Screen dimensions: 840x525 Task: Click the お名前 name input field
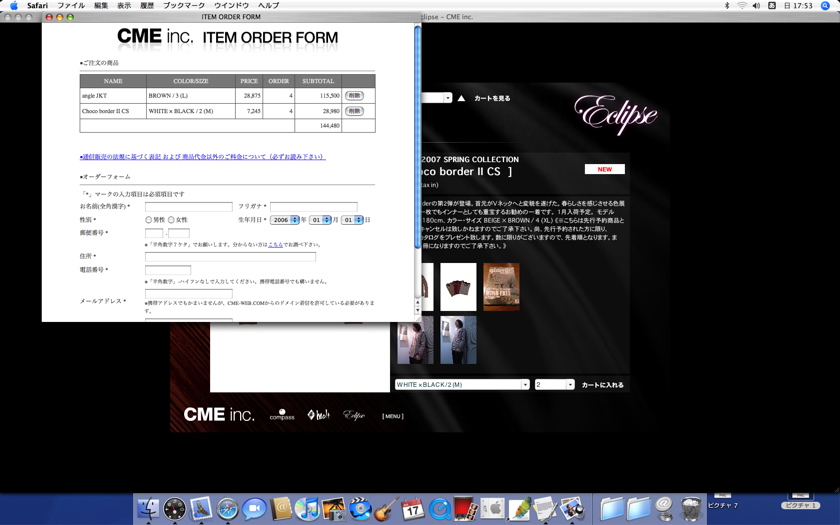tap(189, 207)
